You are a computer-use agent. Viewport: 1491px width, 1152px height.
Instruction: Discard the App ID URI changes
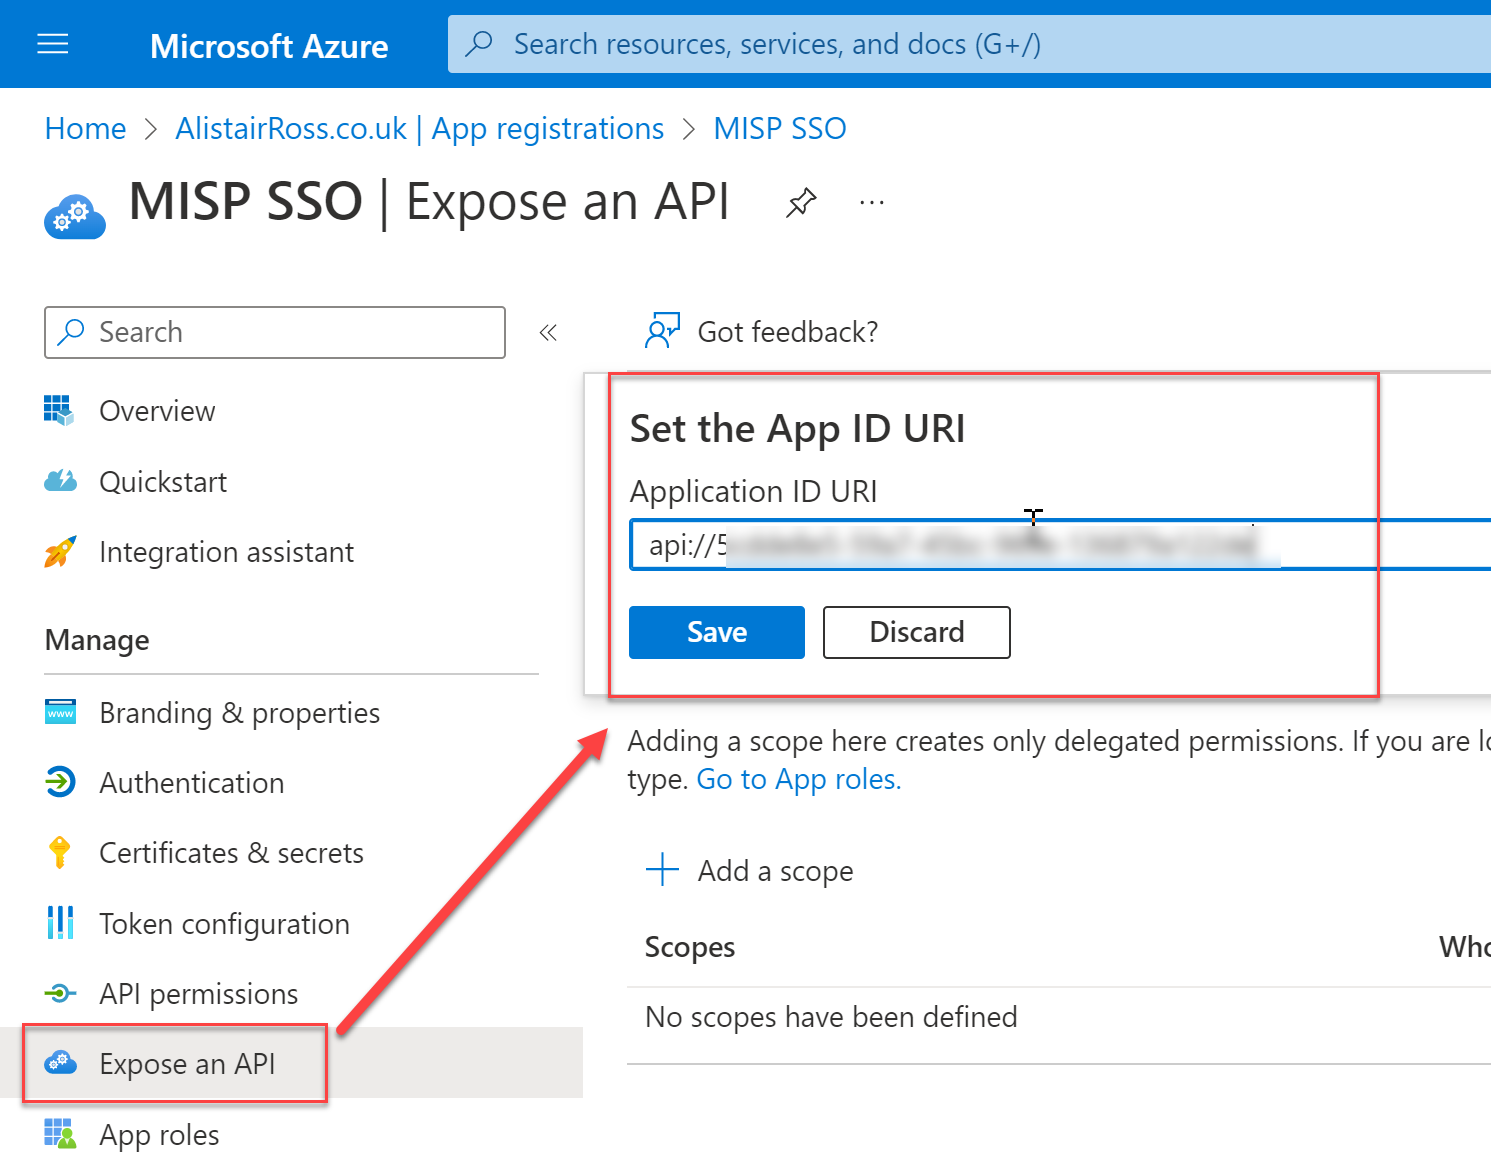917,632
